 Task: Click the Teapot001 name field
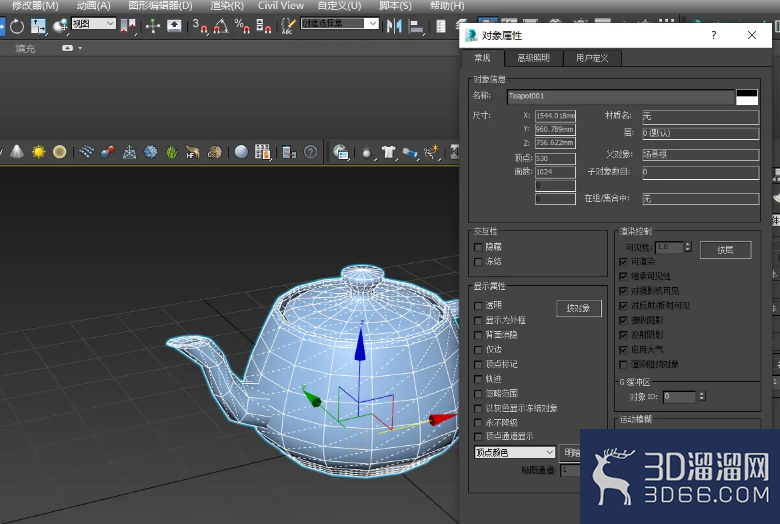pyautogui.click(x=621, y=96)
